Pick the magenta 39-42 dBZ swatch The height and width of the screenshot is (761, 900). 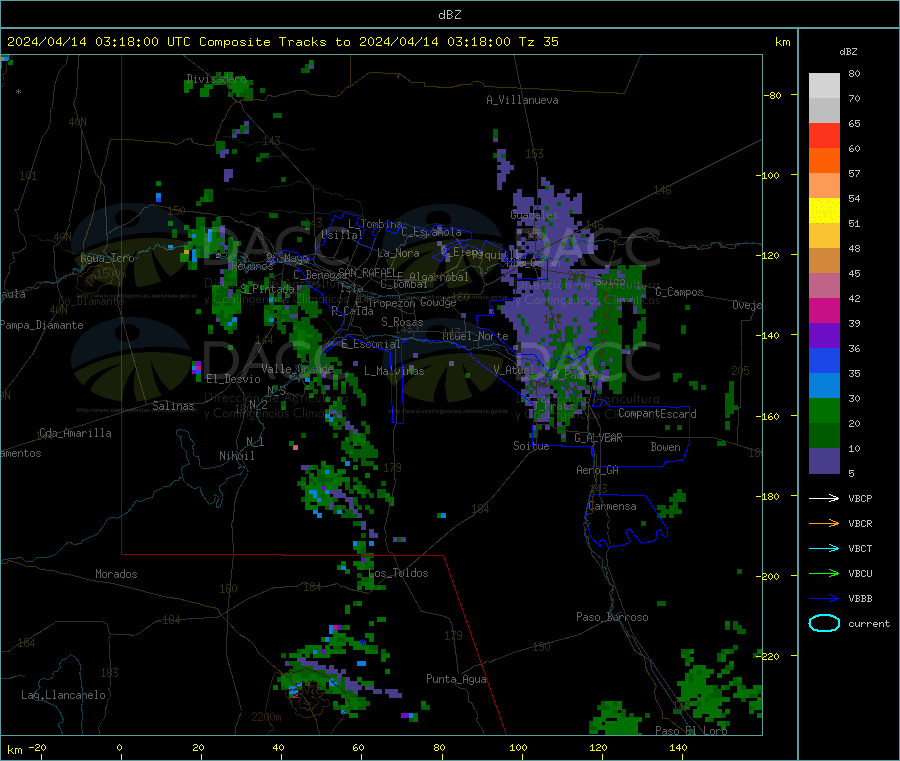pos(824,310)
